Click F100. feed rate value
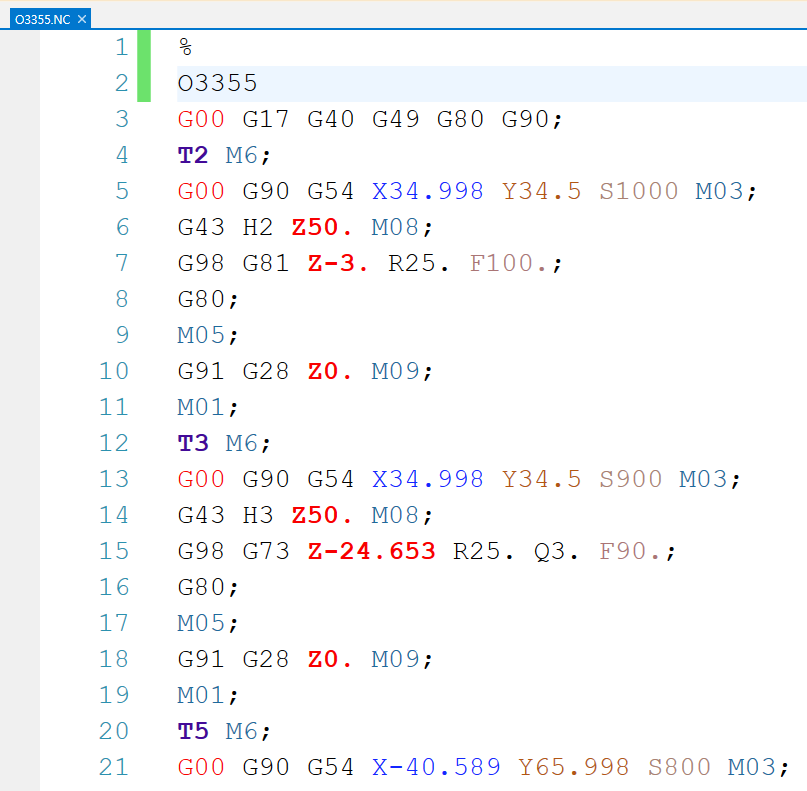 point(508,263)
